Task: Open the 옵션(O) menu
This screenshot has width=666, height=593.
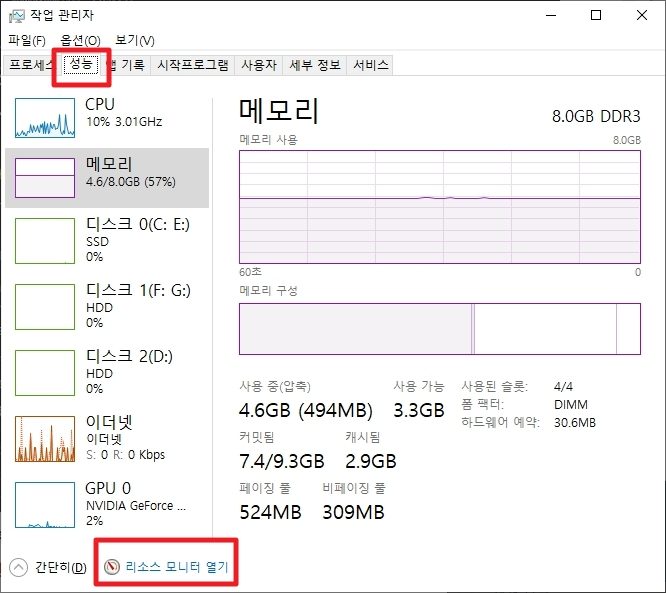Action: point(80,40)
